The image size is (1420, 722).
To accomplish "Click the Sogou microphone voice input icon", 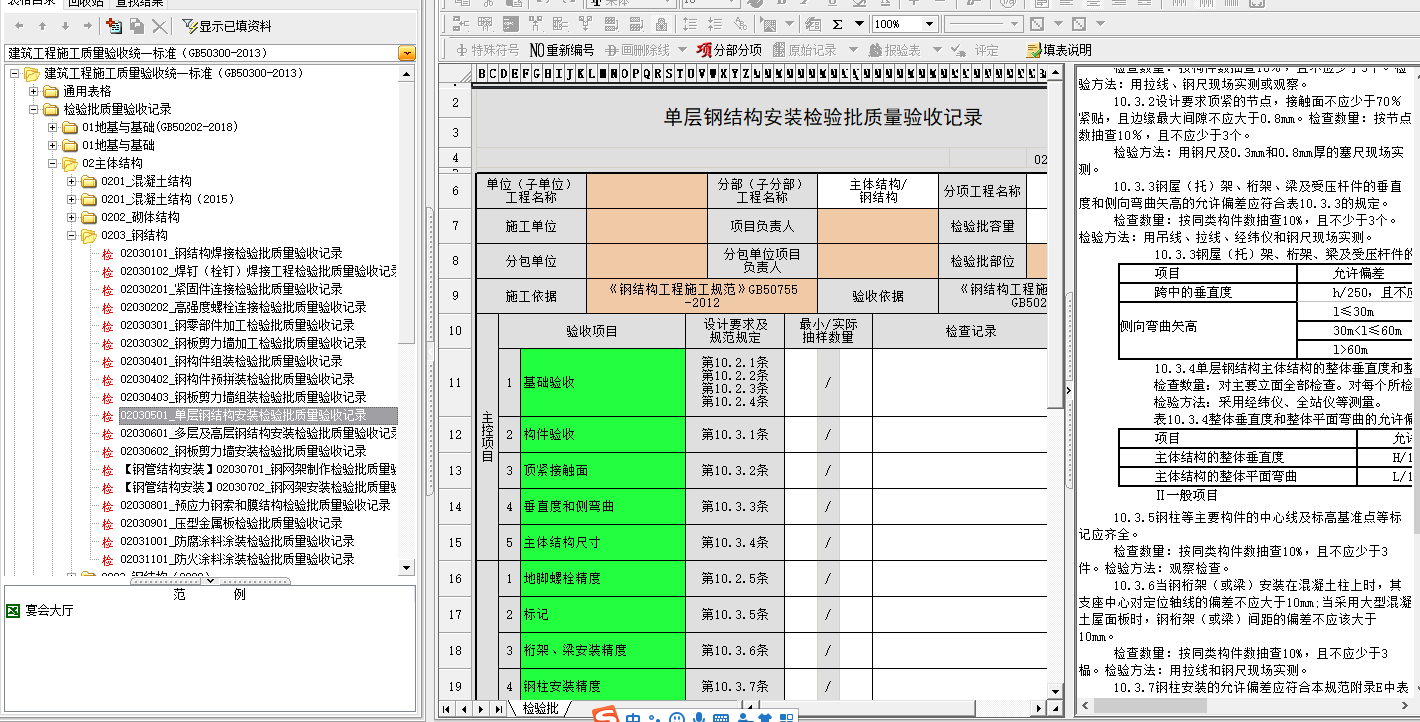I will click(697, 717).
